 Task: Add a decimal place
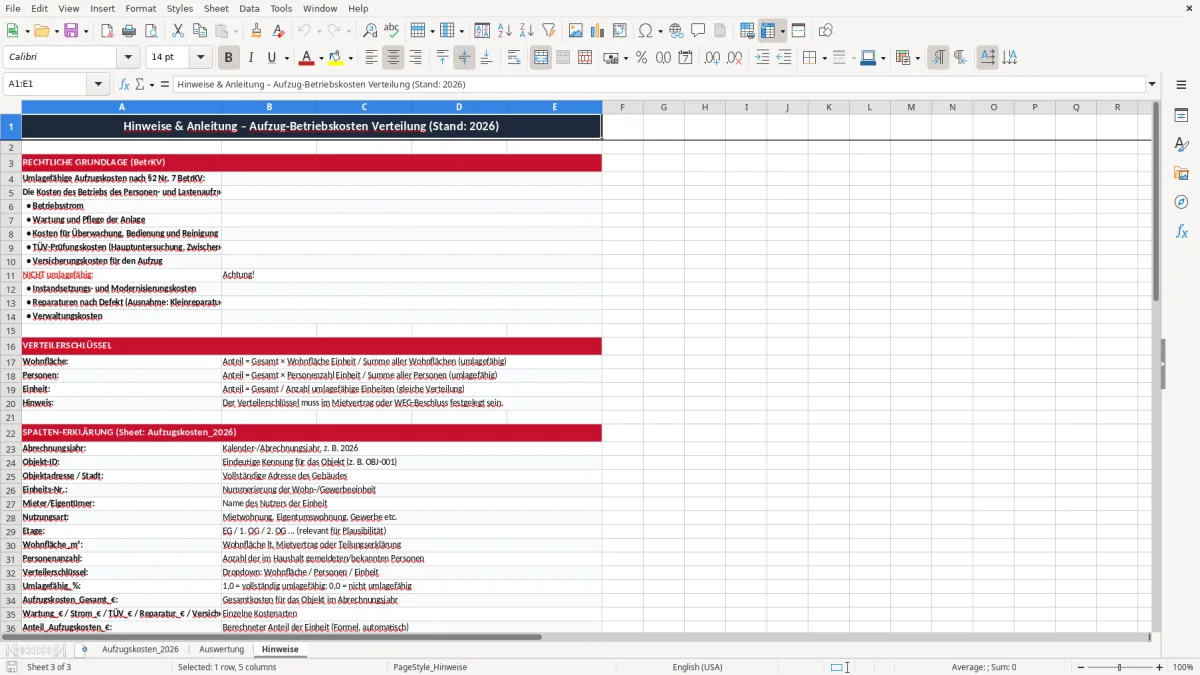(713, 58)
